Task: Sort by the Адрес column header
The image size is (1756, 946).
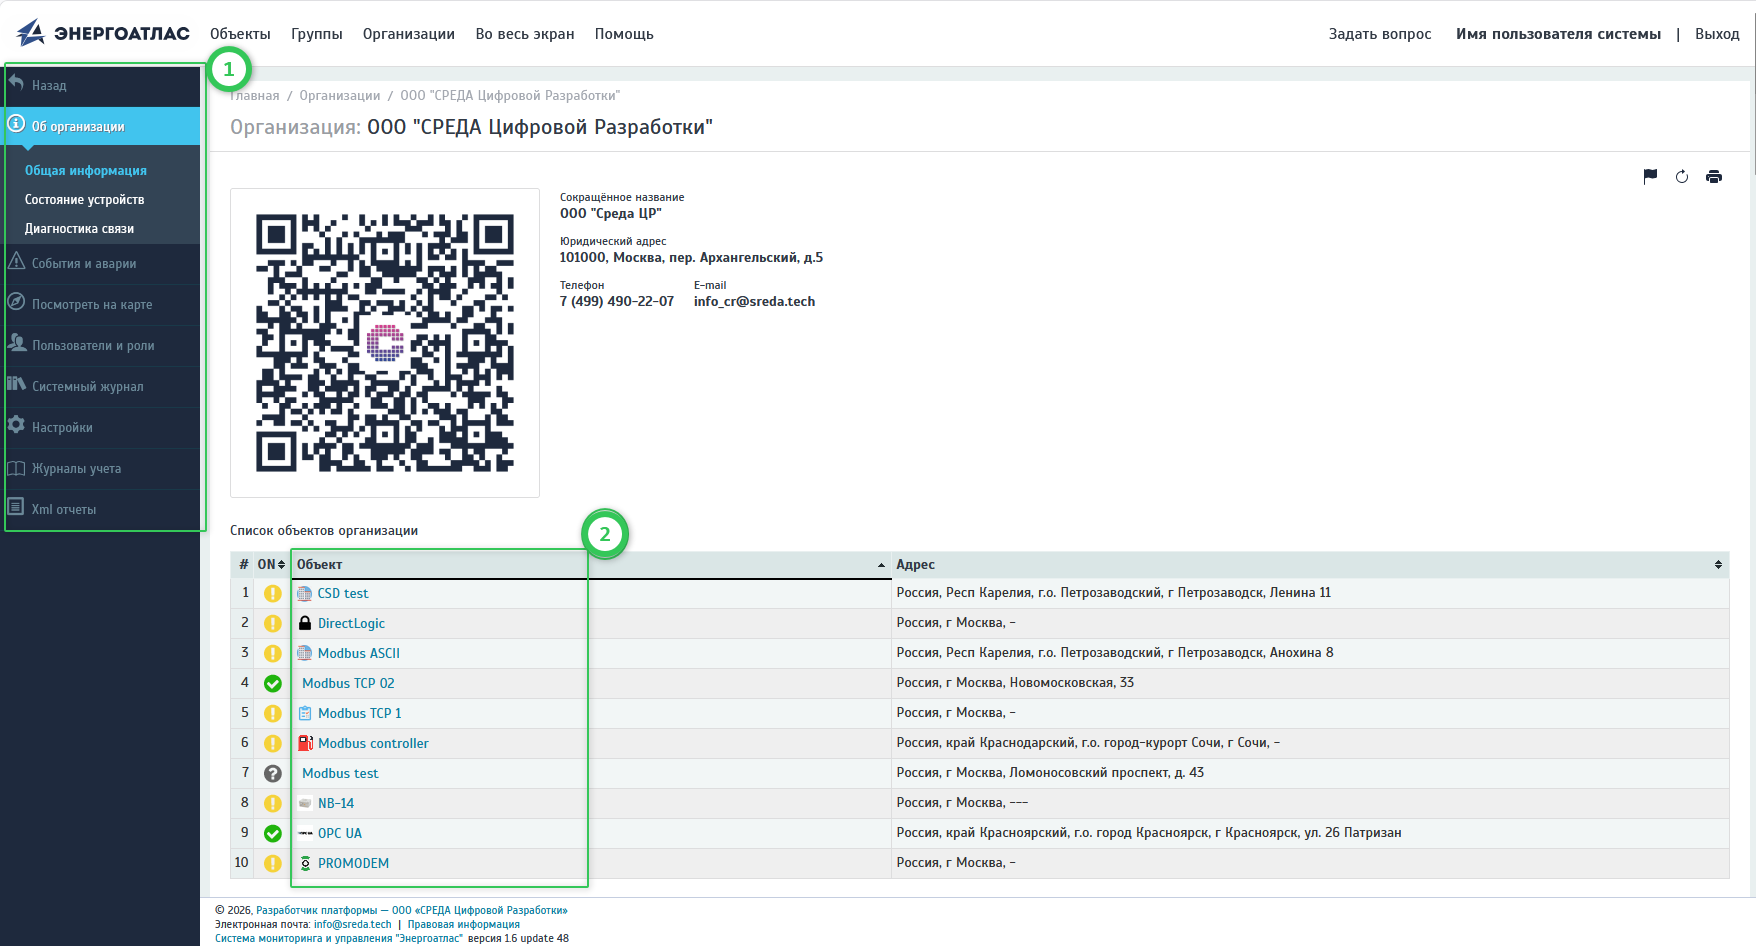Action: [x=1309, y=565]
